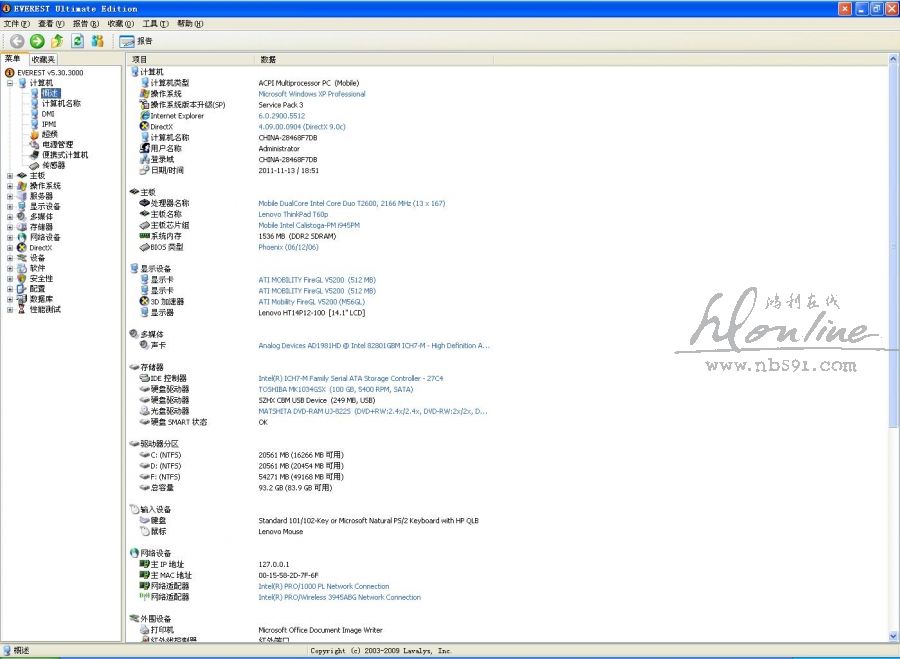This screenshot has height=659, width=900.
Task: Click the users icon in the toolbar
Action: 97,41
